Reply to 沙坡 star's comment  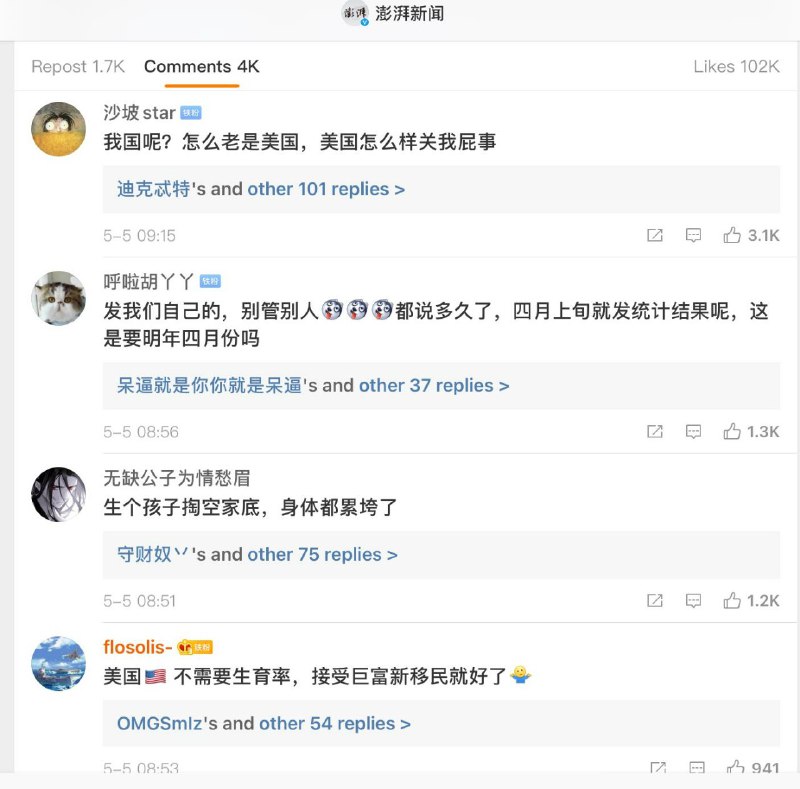pyautogui.click(x=693, y=236)
